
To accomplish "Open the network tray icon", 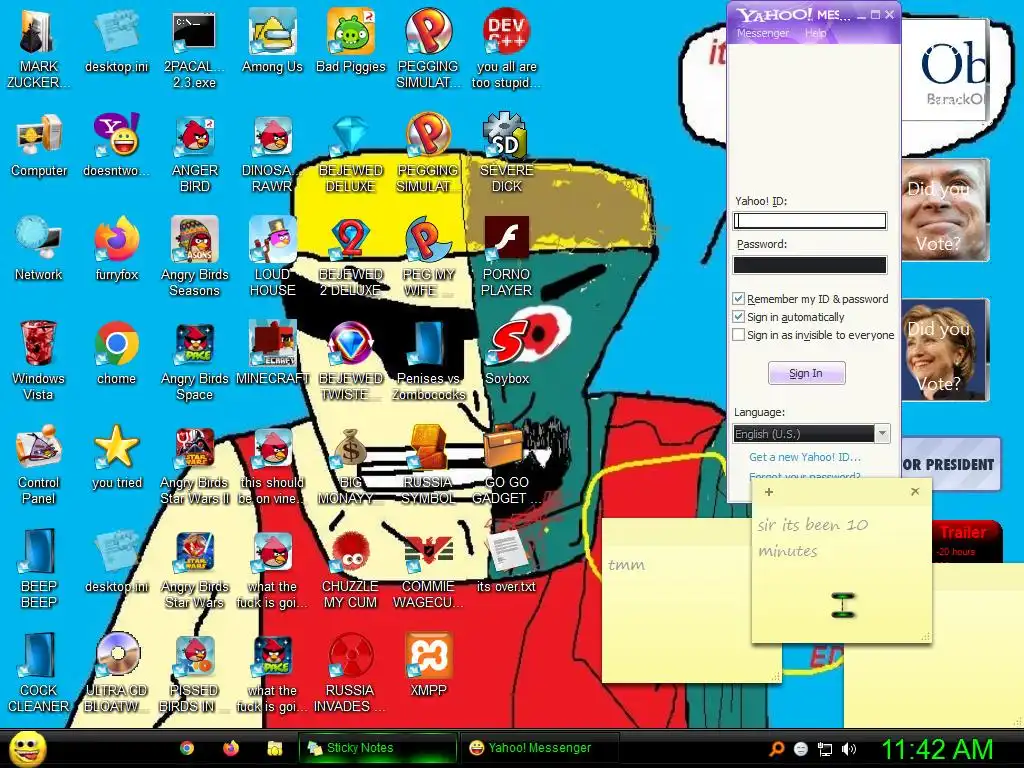I will (x=825, y=749).
